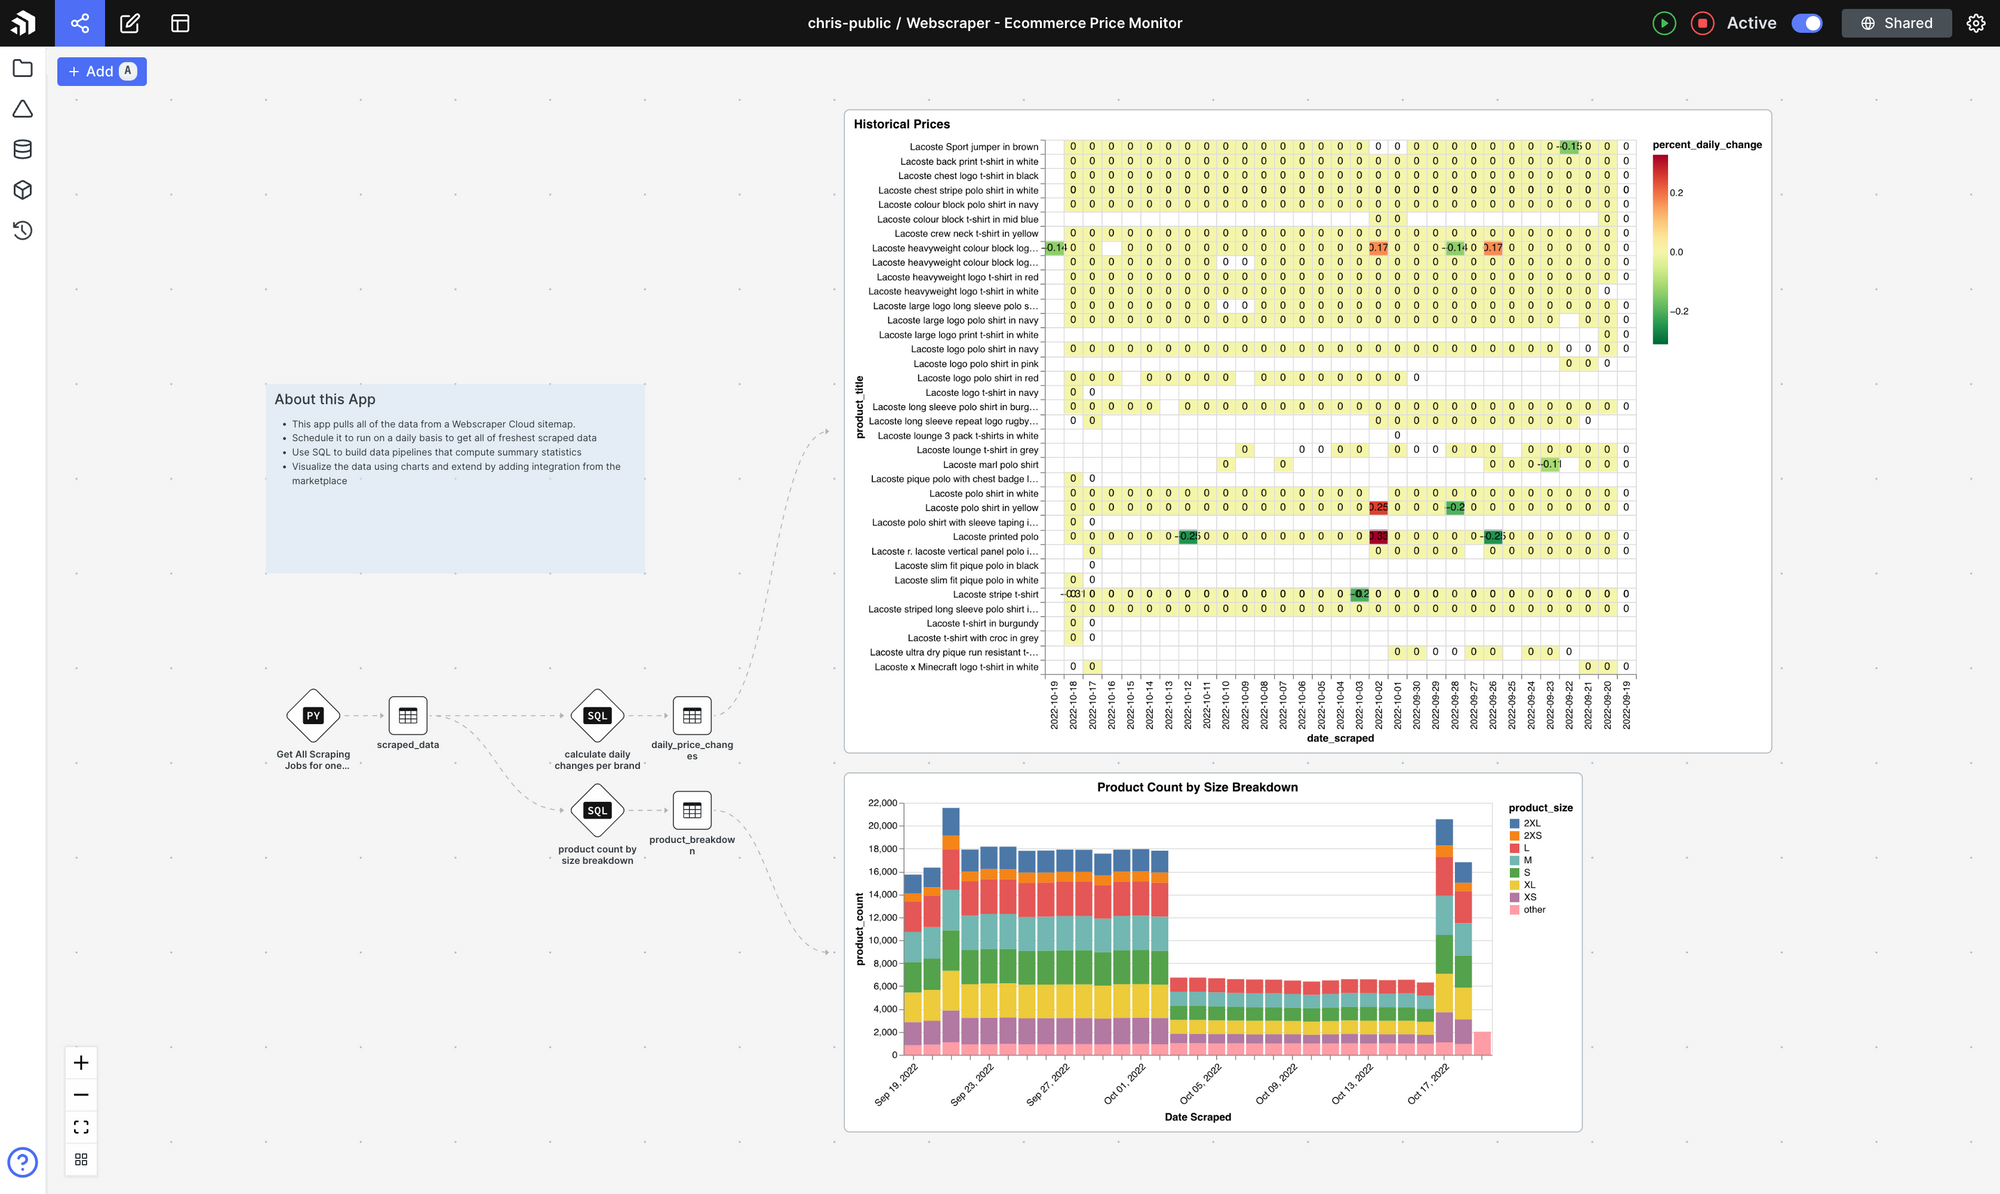Select the daily_price_changes table node

692,716
